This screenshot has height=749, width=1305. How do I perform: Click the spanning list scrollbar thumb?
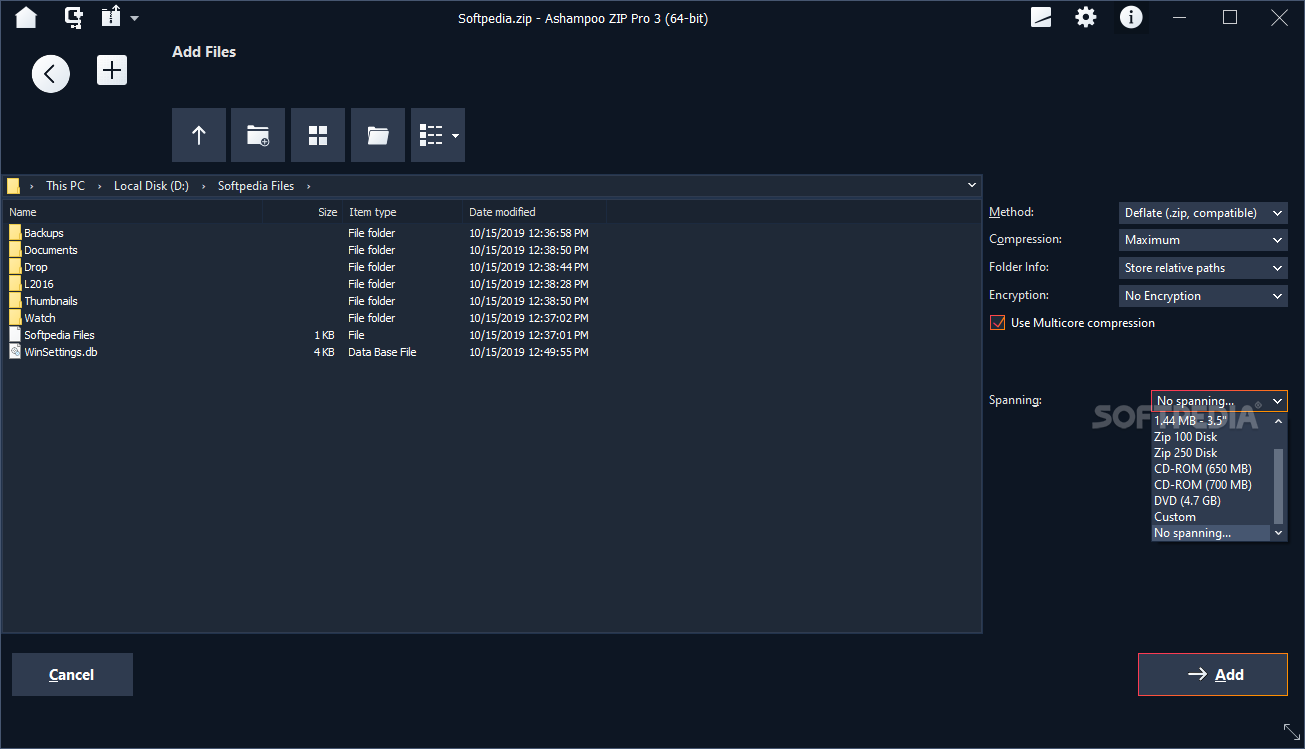[1278, 486]
